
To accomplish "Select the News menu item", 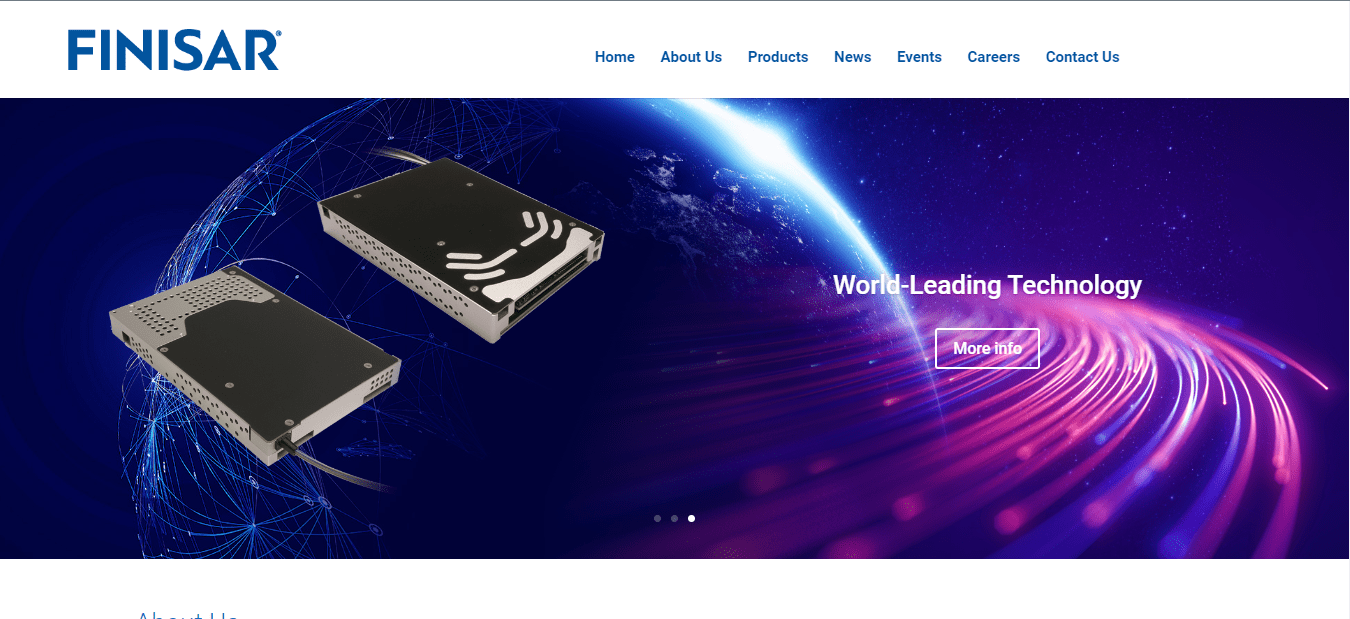I will (x=852, y=57).
